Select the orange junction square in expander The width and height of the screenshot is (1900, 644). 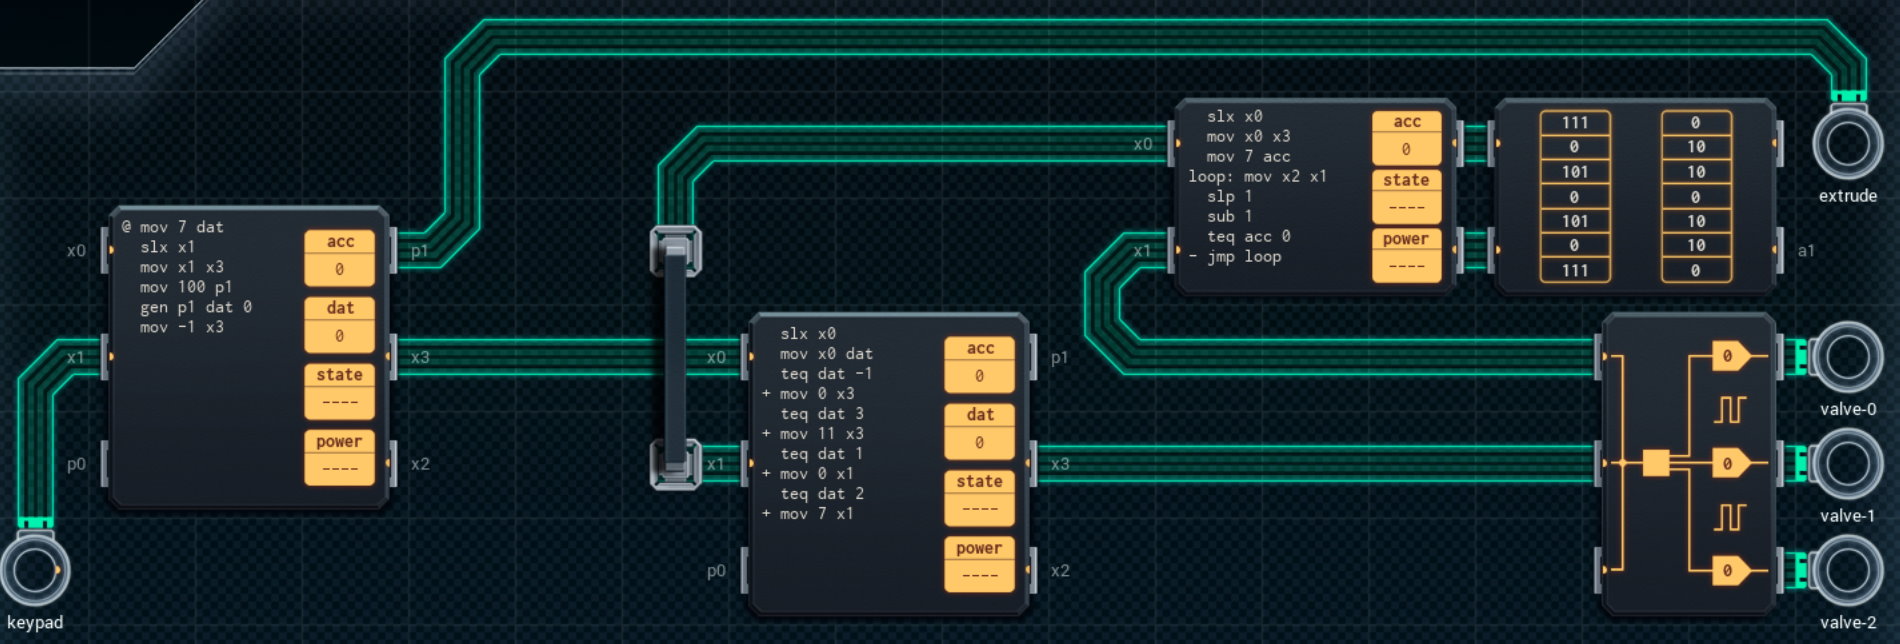coord(1656,463)
